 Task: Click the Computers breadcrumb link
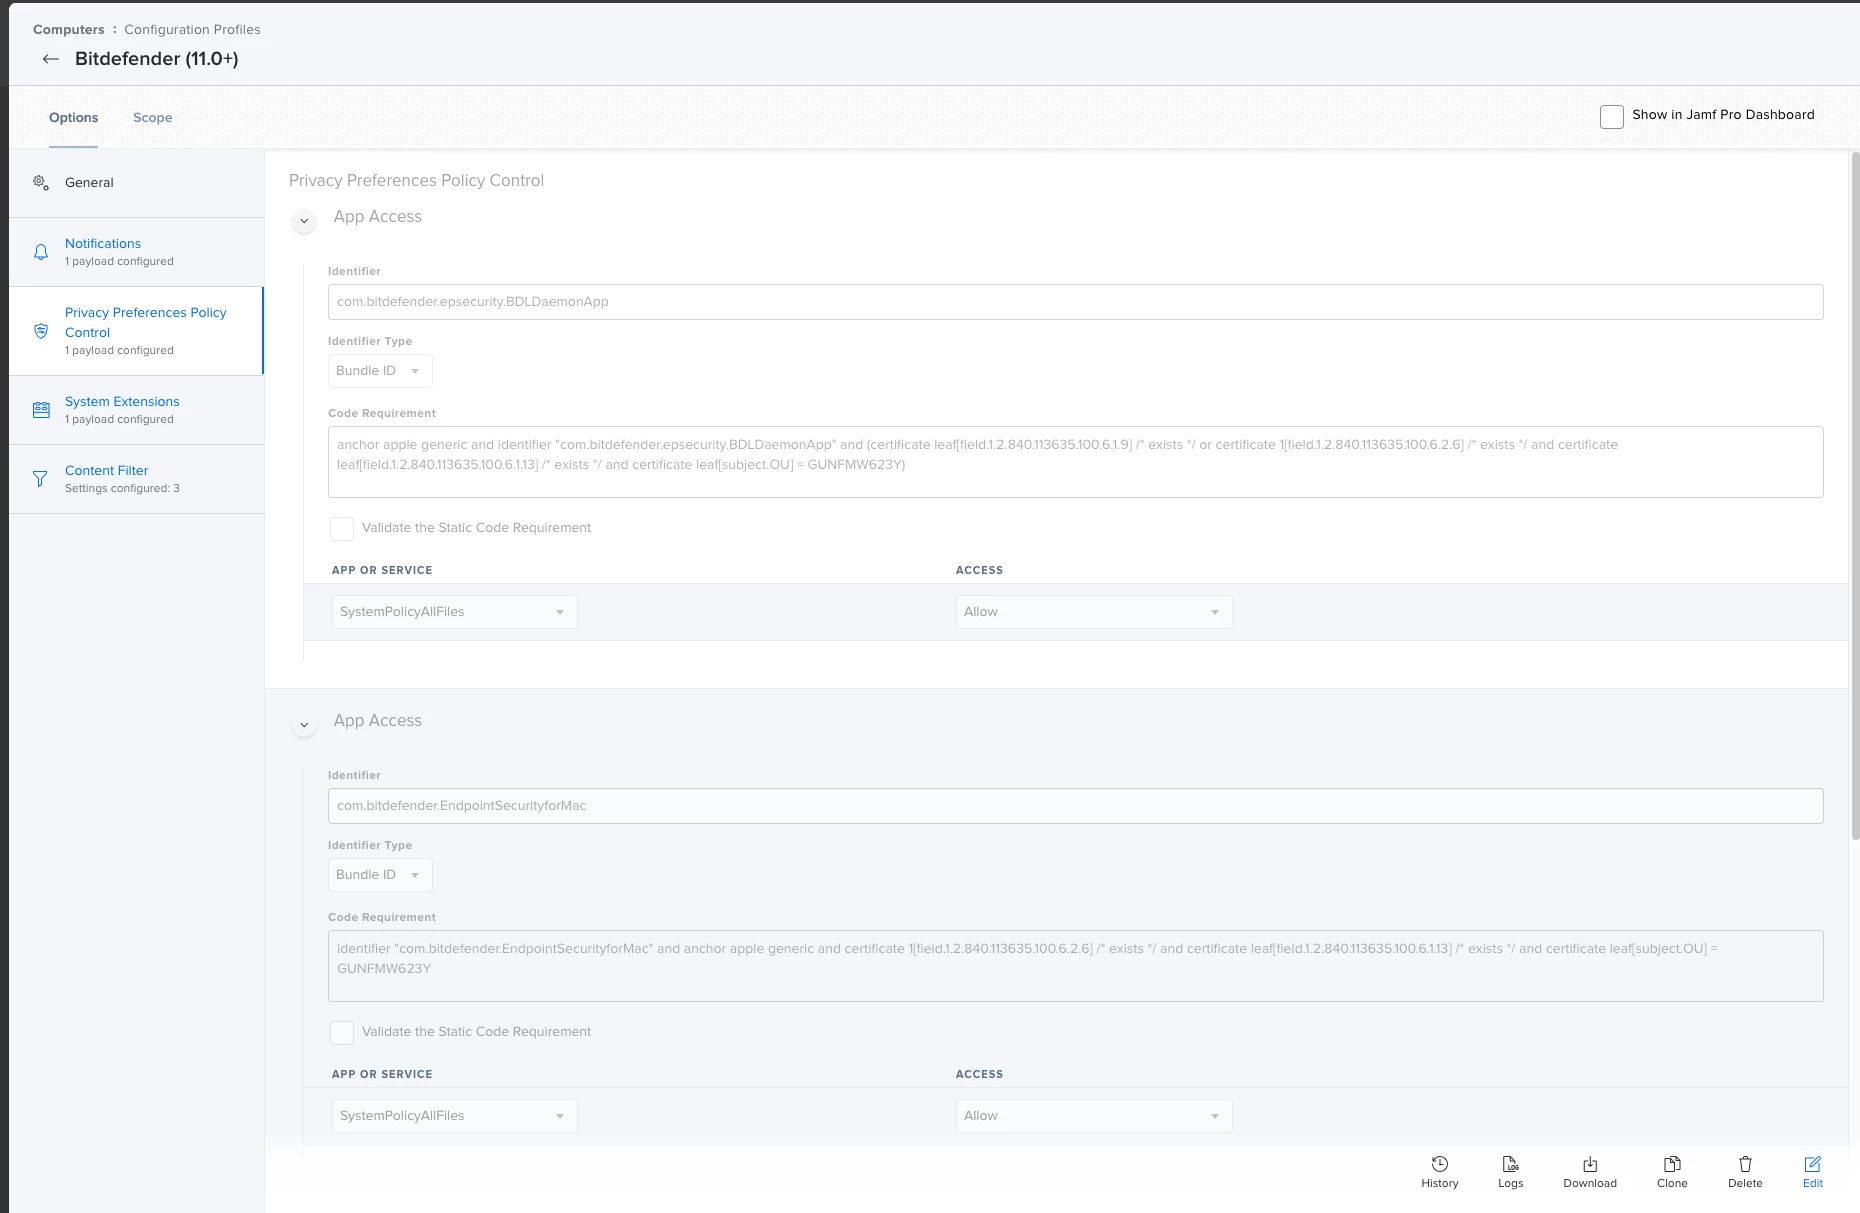[x=69, y=30]
